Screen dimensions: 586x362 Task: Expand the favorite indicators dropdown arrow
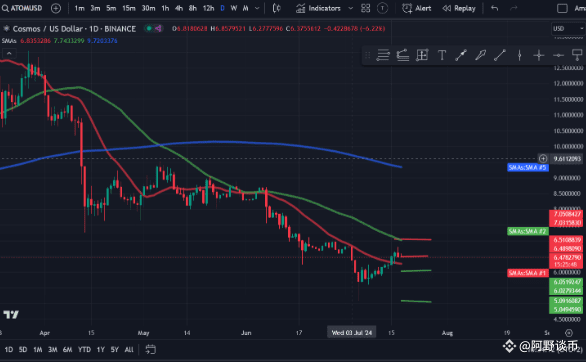coord(351,8)
